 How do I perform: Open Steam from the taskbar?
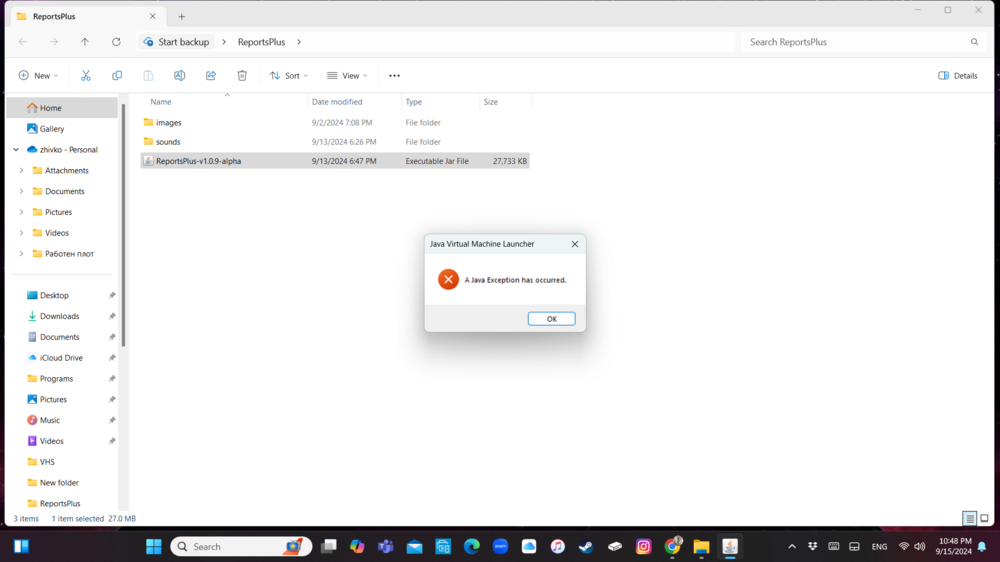pyautogui.click(x=586, y=547)
